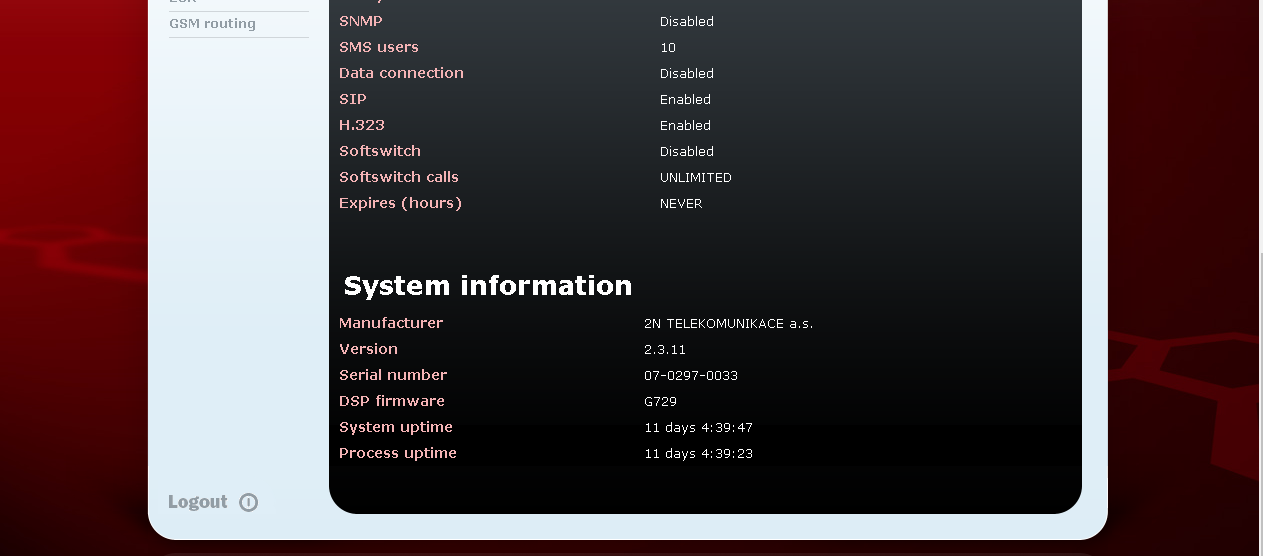Image resolution: width=1263 pixels, height=556 pixels.
Task: Click the Process uptime value
Action: tap(698, 454)
